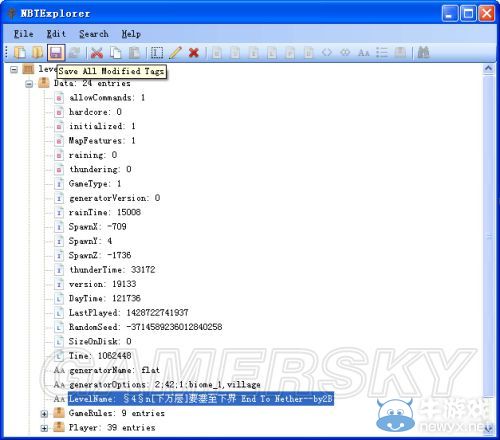Click the red Delete tag icon
Viewport: 500px width, 440px height.
point(194,53)
